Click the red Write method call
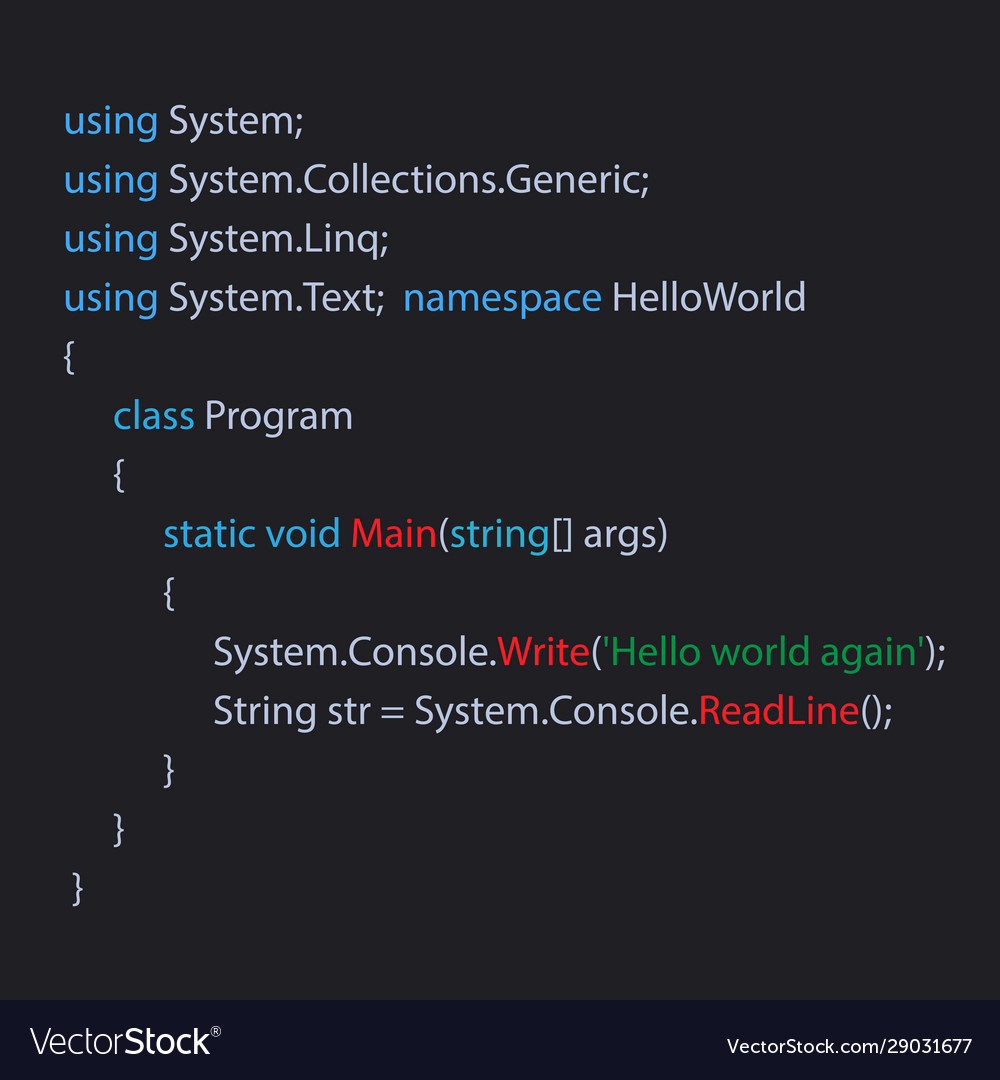 pos(543,652)
